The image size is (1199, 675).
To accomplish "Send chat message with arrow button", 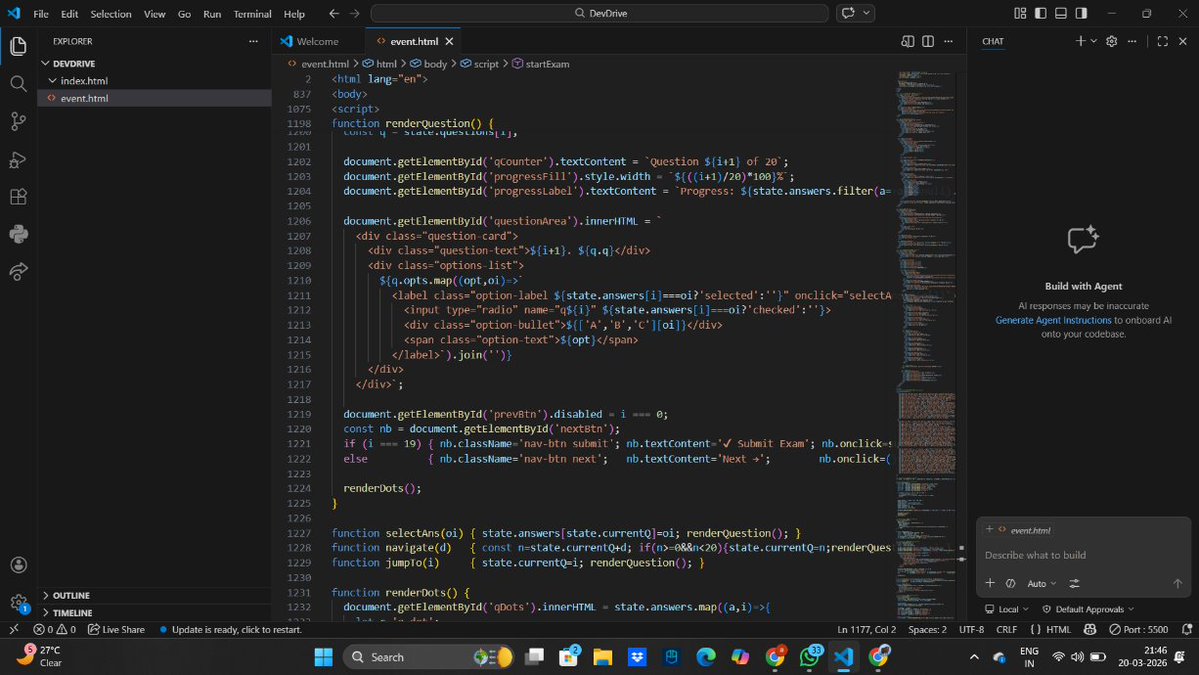I will (1178, 583).
